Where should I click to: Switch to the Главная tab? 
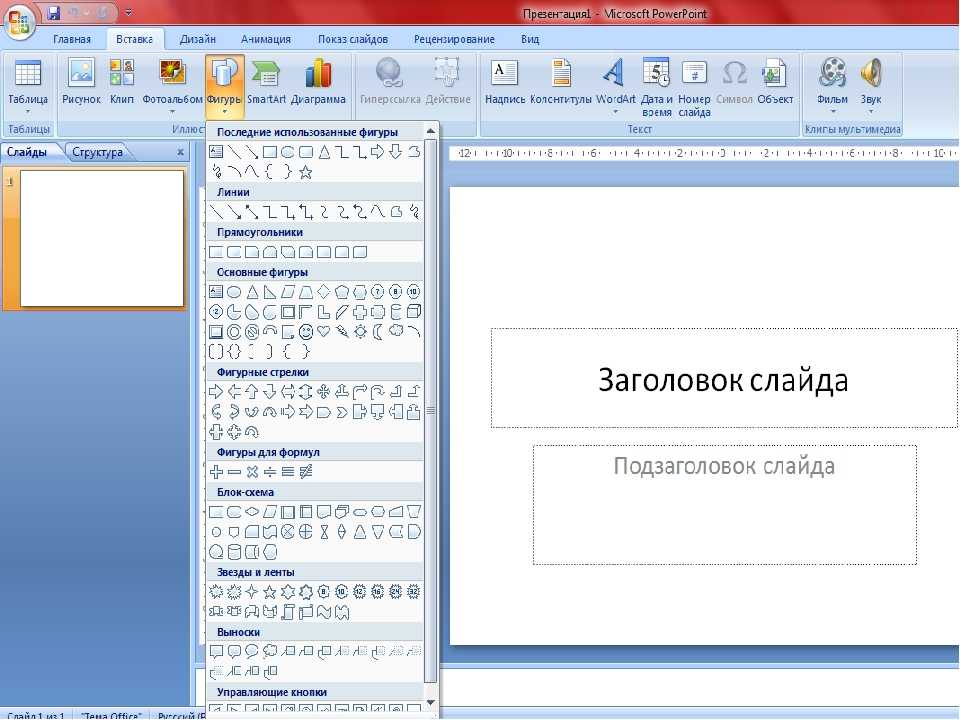[x=72, y=39]
